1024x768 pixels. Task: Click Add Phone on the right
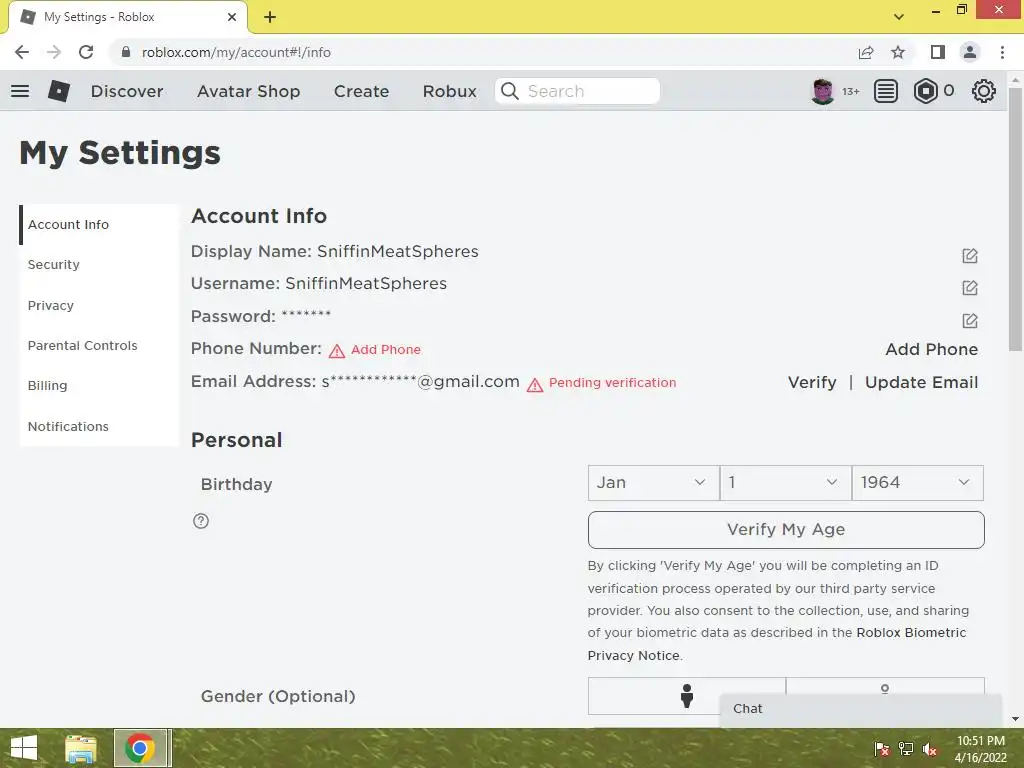pos(931,349)
